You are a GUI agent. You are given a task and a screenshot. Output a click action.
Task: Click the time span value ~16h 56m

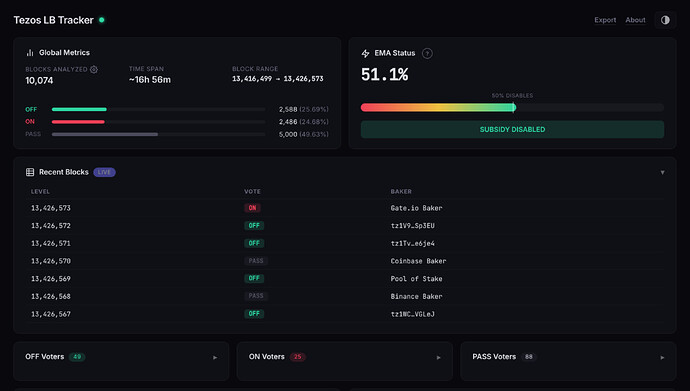[x=150, y=80]
